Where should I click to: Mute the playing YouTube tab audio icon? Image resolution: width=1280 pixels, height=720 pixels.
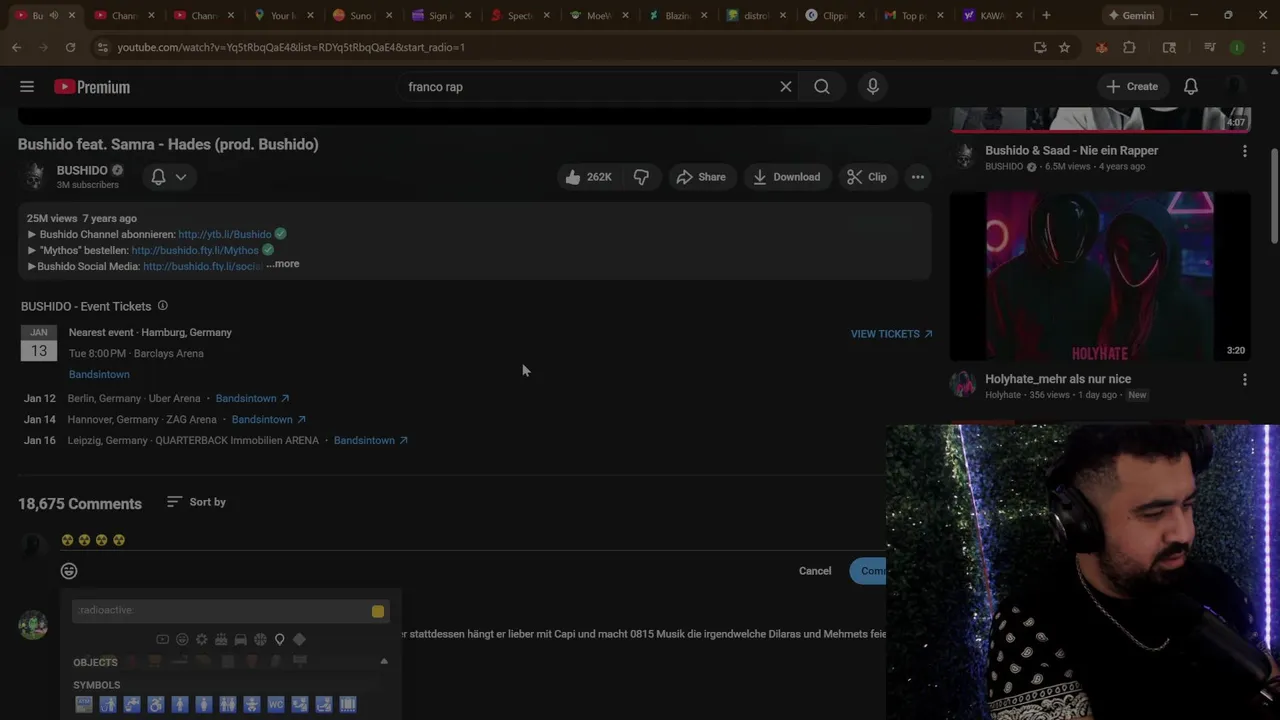click(54, 15)
